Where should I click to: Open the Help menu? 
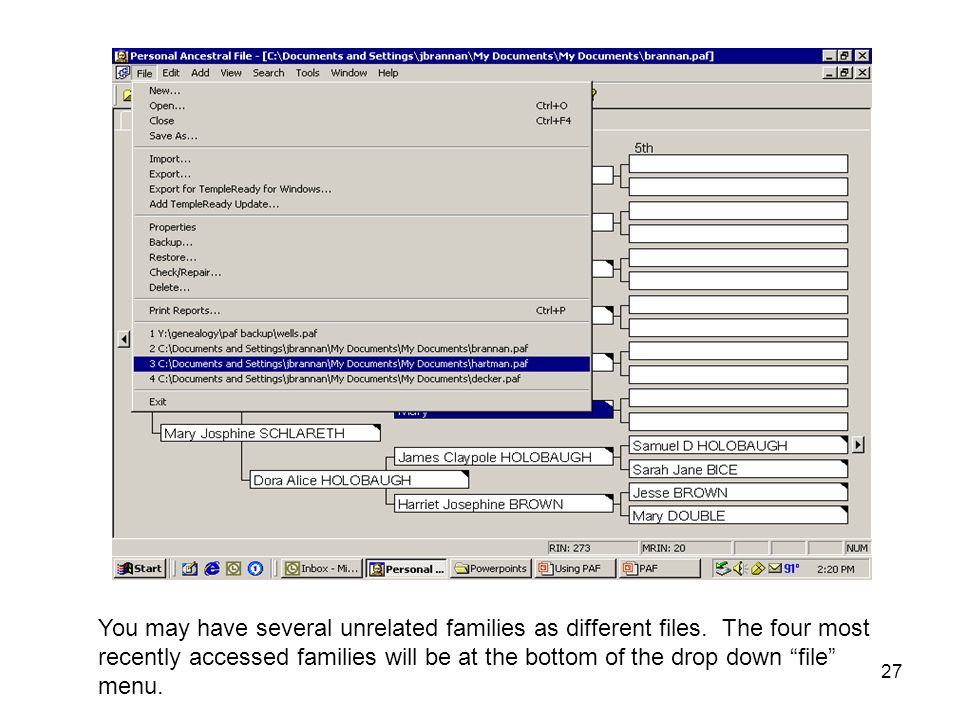coord(388,73)
